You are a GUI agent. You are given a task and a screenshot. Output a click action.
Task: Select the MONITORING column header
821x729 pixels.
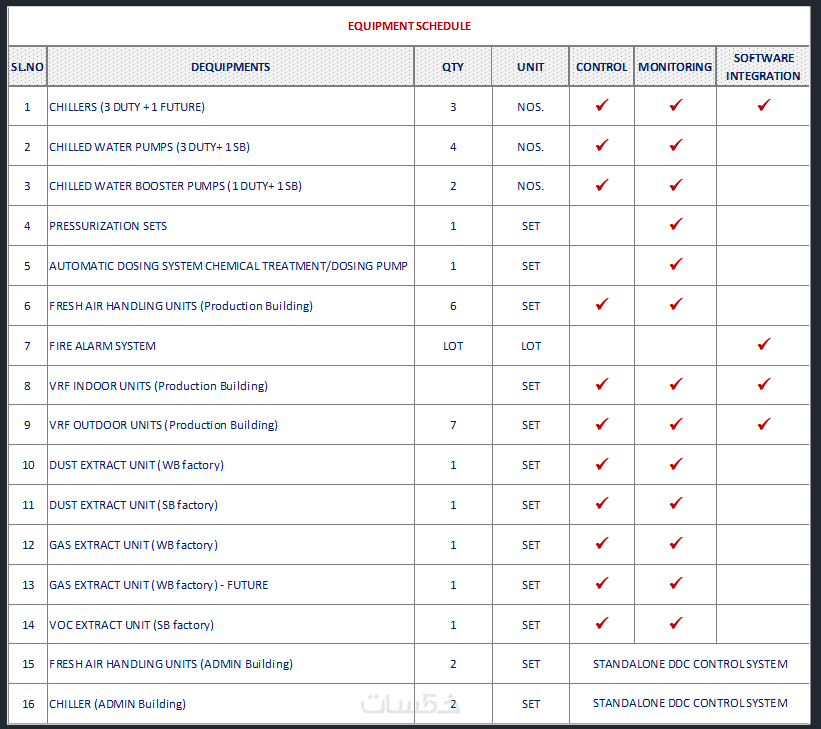coord(675,67)
